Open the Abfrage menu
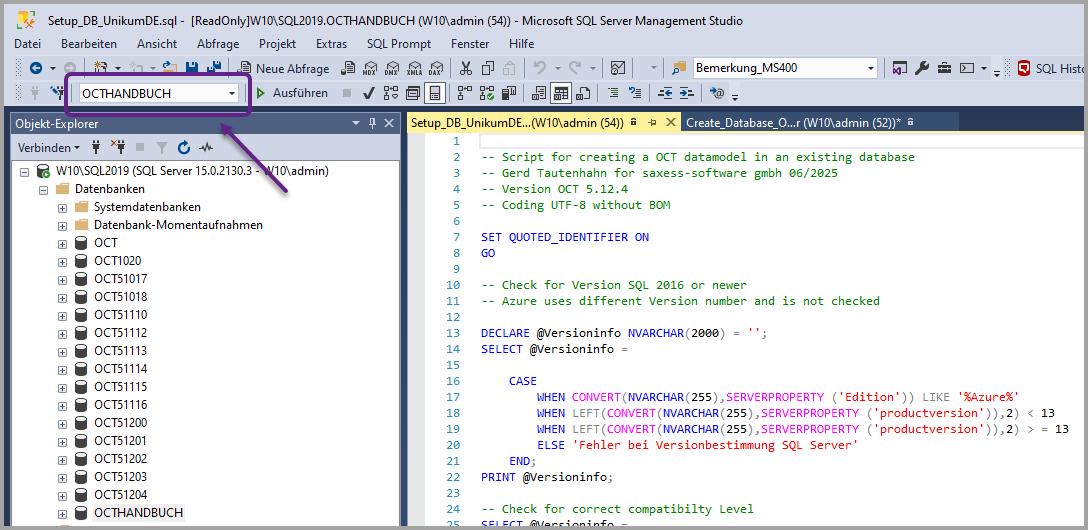Viewport: 1088px width, 530px height. pos(218,44)
